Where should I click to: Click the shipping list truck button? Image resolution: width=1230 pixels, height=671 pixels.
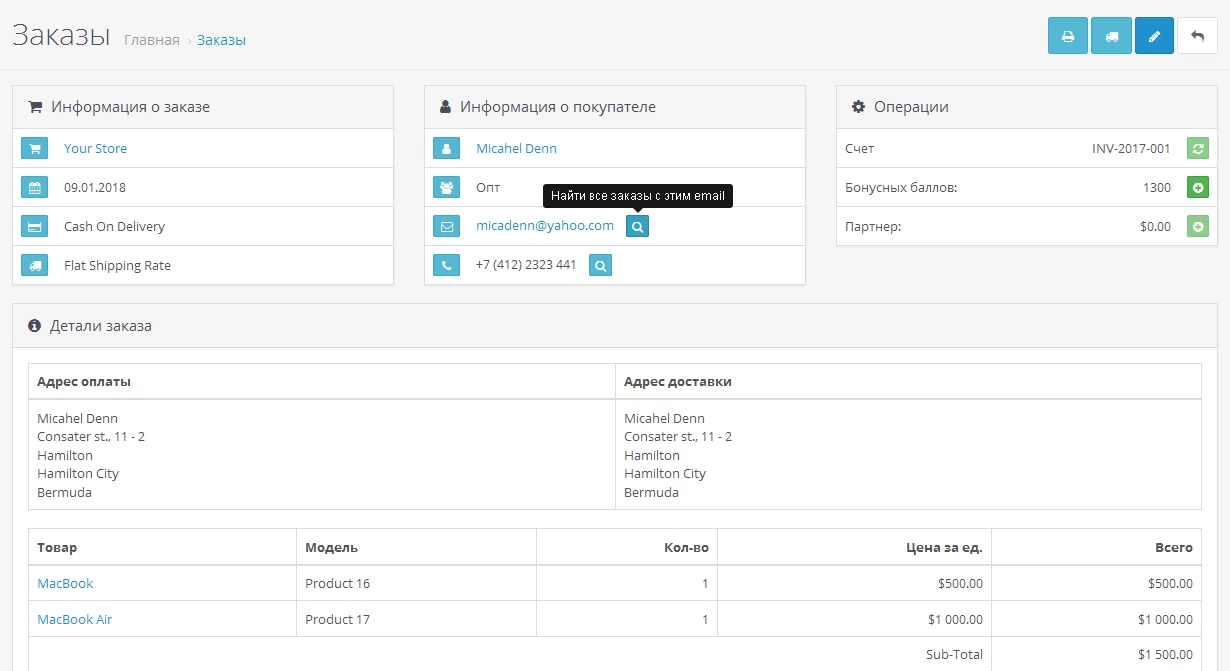point(1111,36)
